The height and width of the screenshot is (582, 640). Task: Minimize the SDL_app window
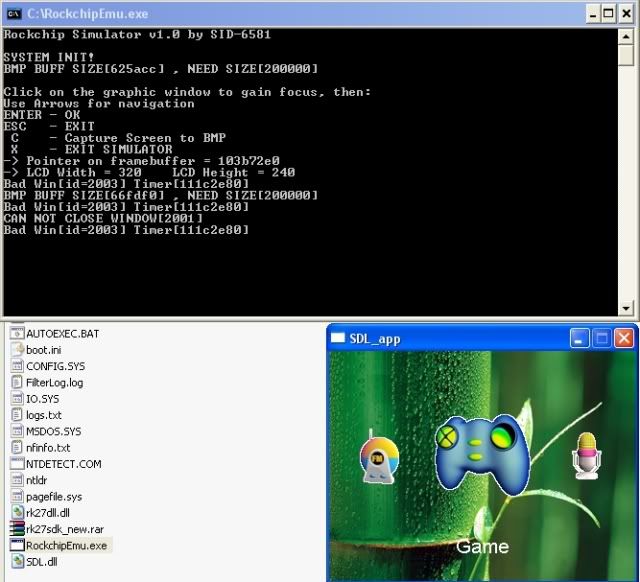[x=580, y=339]
